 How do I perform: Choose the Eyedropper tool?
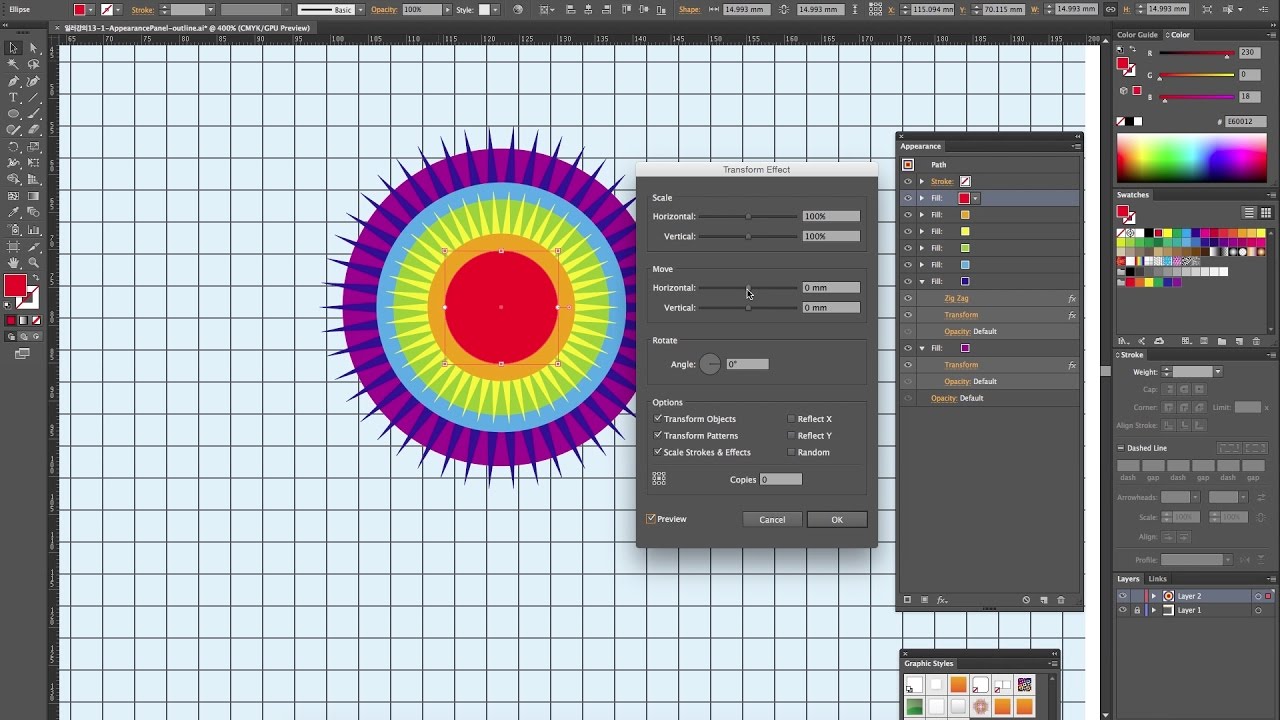(x=14, y=212)
